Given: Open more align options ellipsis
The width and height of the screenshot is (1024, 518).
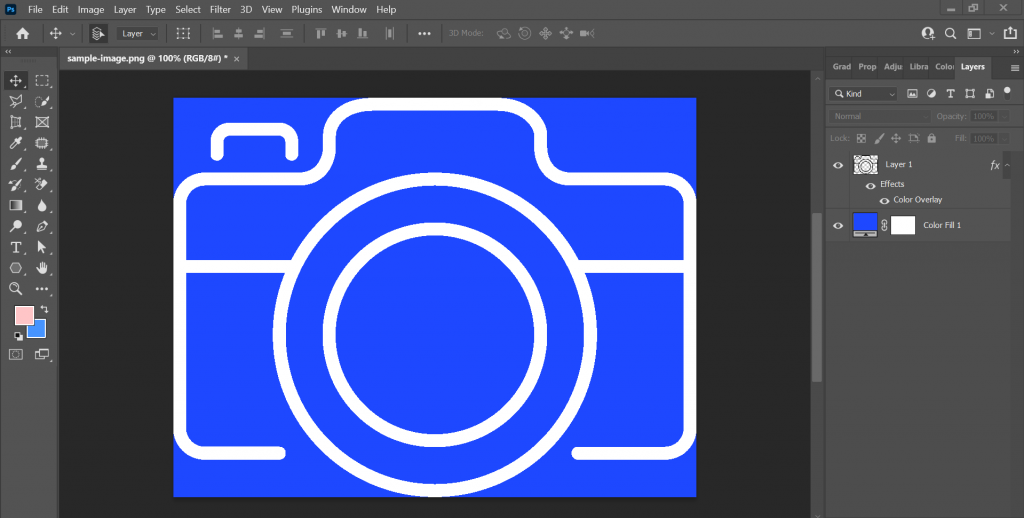Looking at the screenshot, I should (424, 33).
